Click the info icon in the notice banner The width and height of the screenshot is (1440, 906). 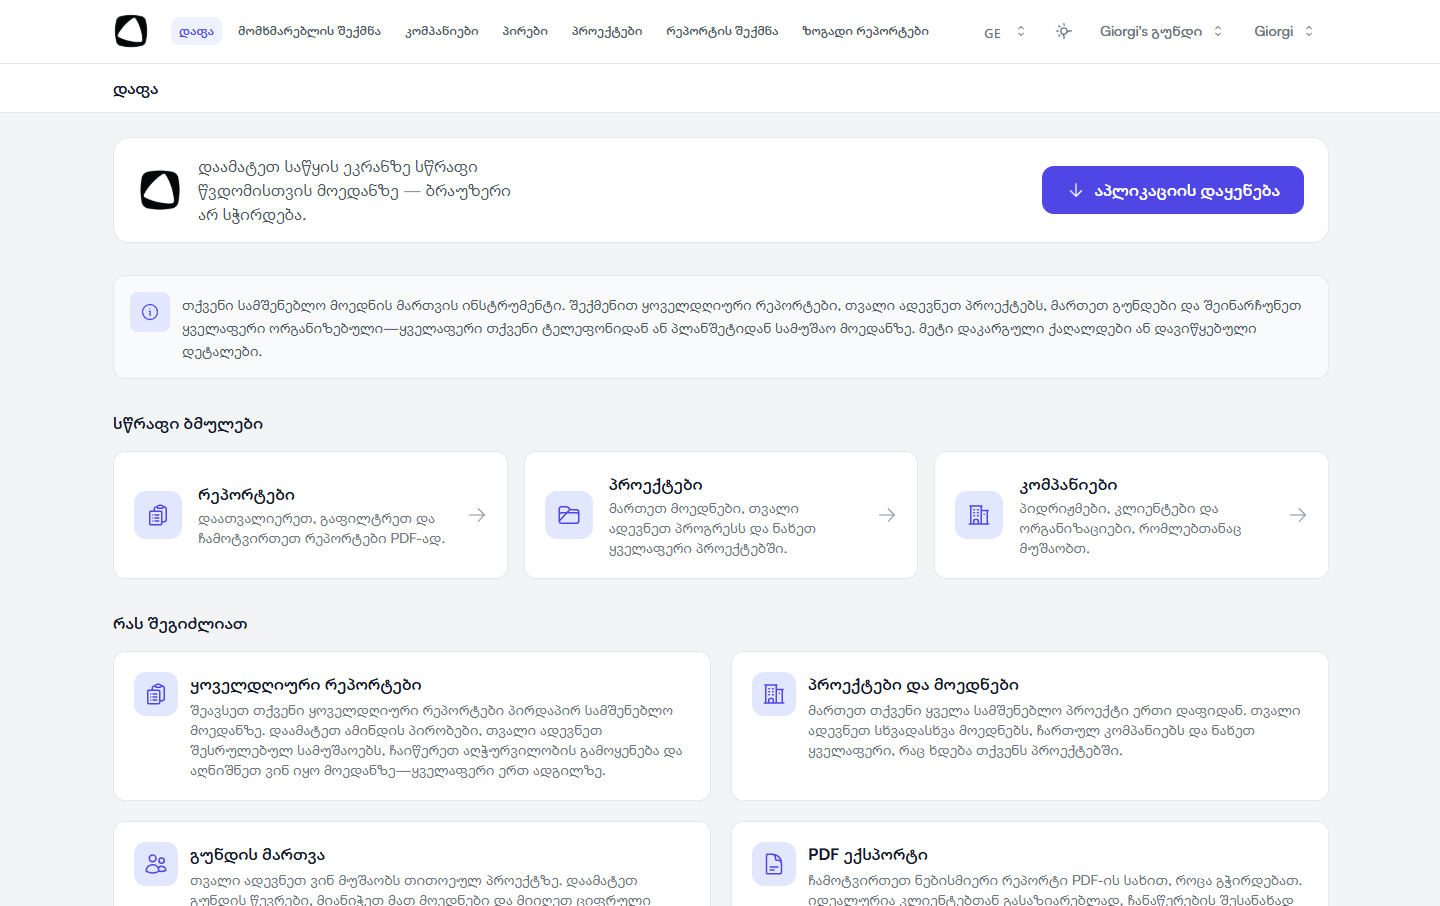(x=150, y=312)
